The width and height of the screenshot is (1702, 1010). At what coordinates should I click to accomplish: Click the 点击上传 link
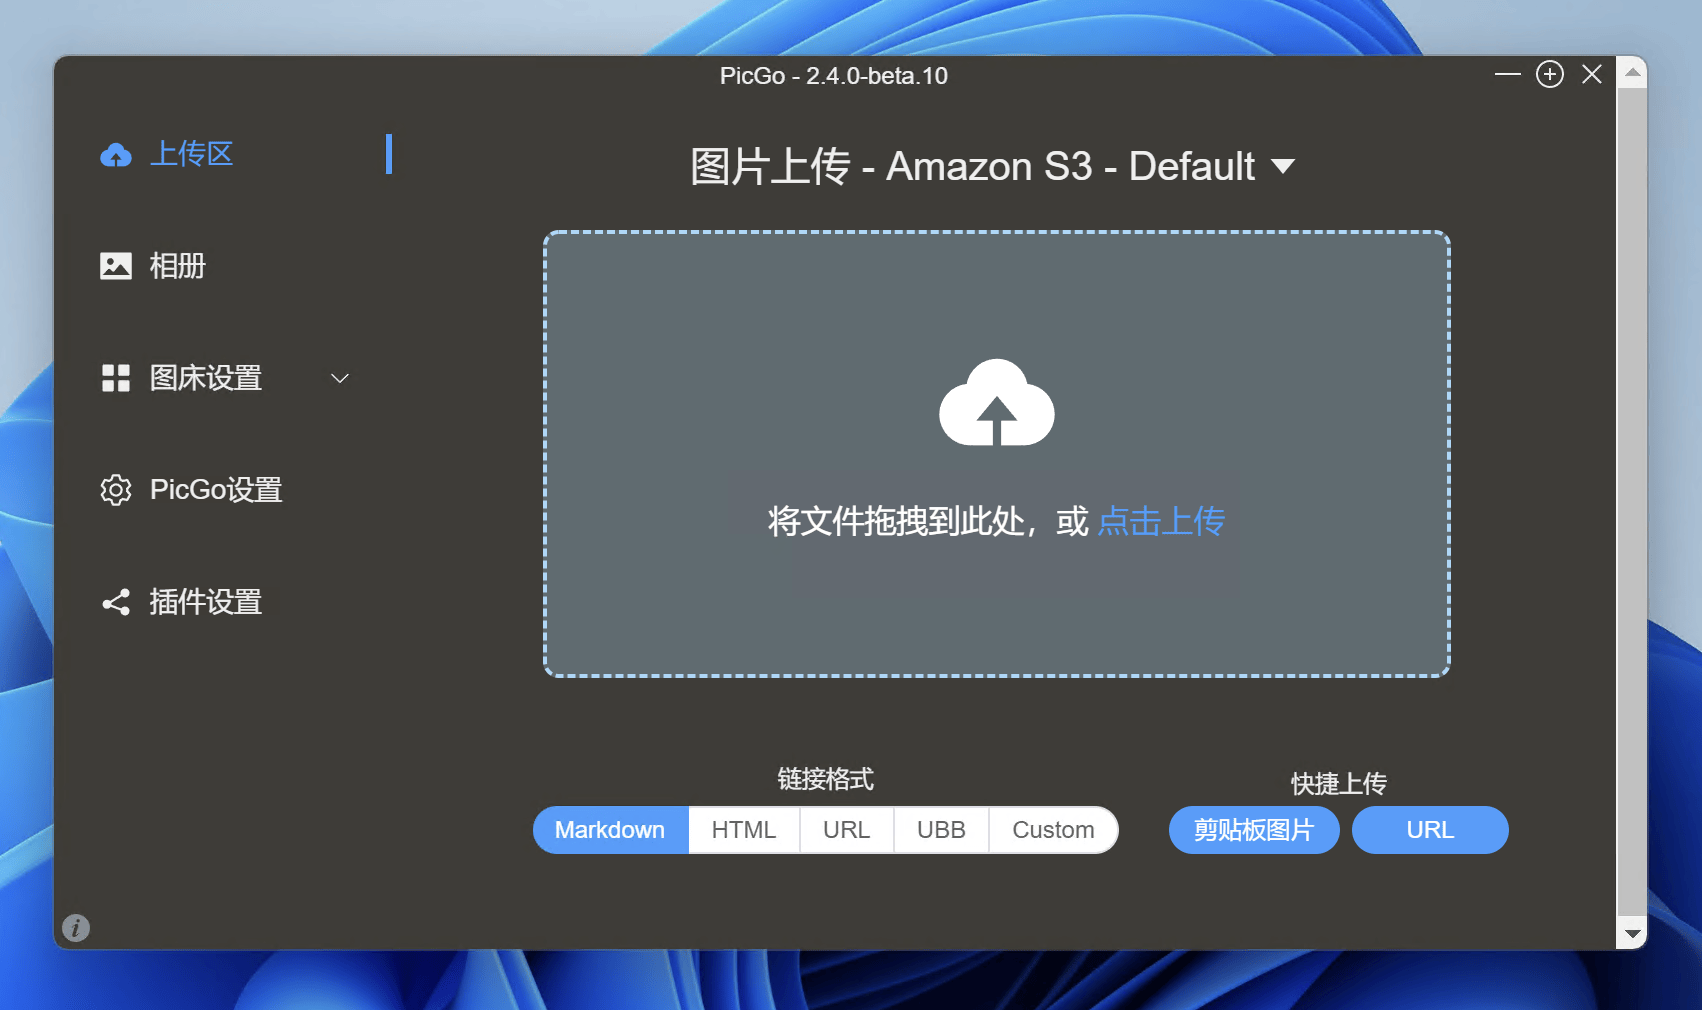[x=1160, y=521]
